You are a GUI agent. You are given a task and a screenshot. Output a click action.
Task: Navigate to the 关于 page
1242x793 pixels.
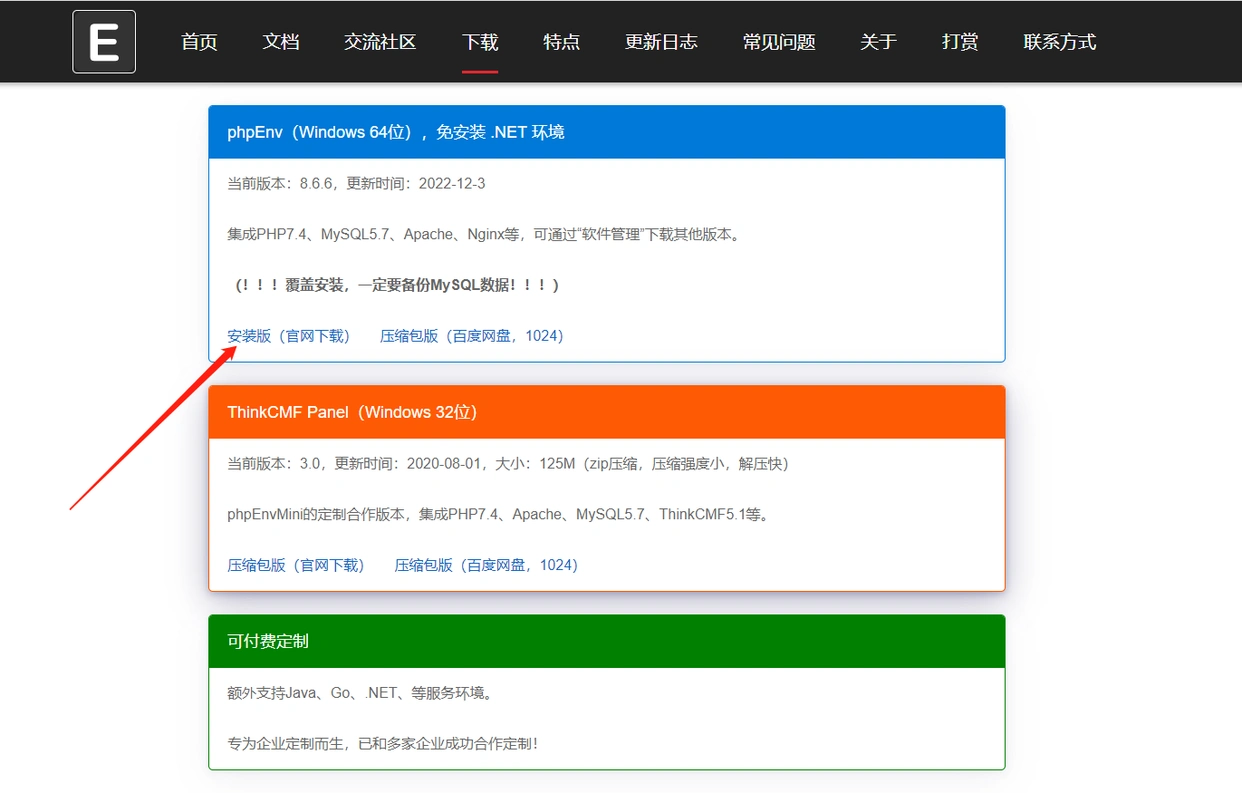tap(878, 42)
